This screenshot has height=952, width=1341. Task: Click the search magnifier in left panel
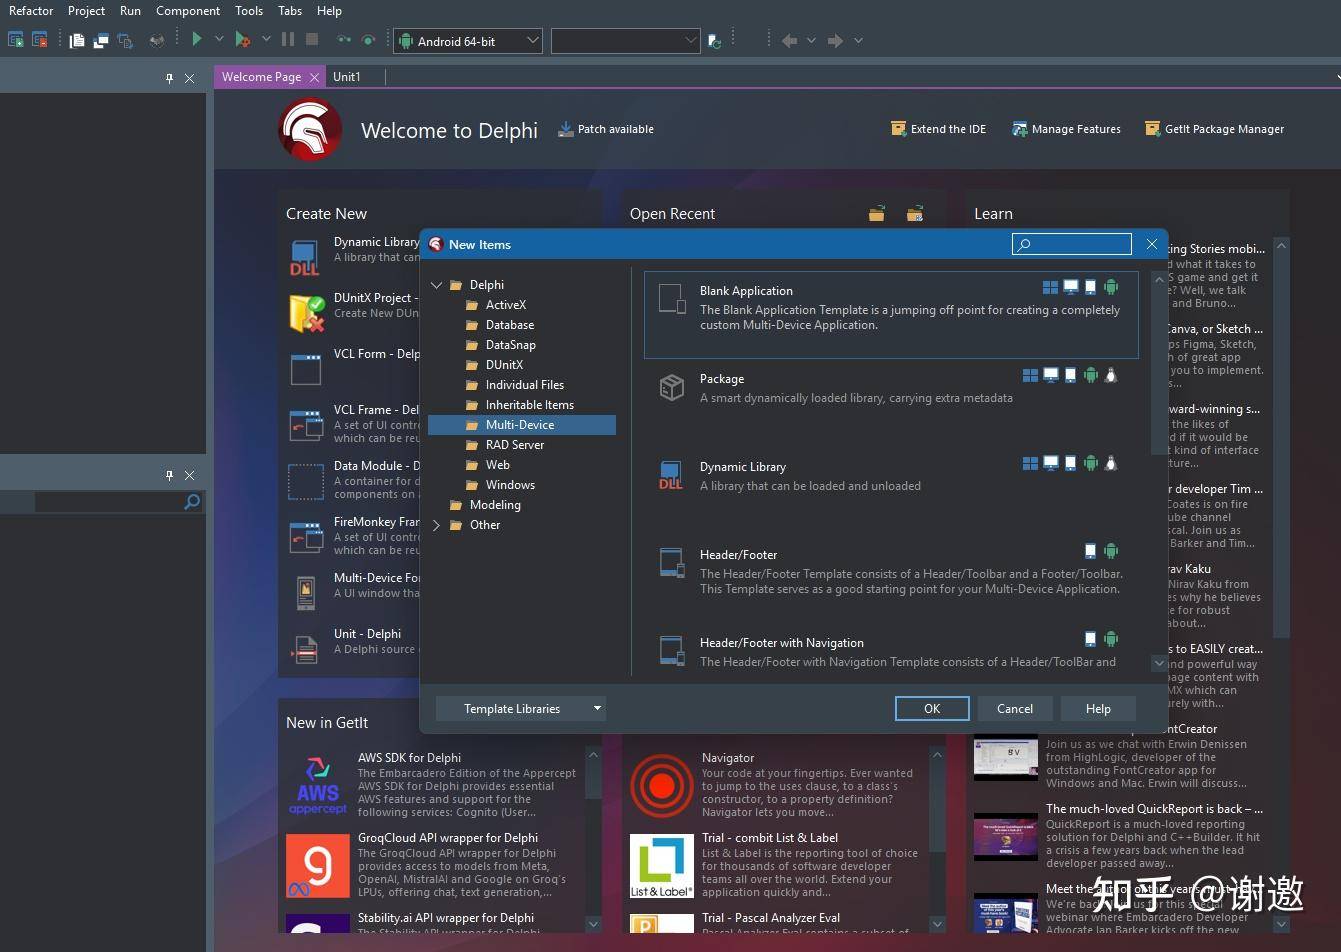click(x=192, y=502)
